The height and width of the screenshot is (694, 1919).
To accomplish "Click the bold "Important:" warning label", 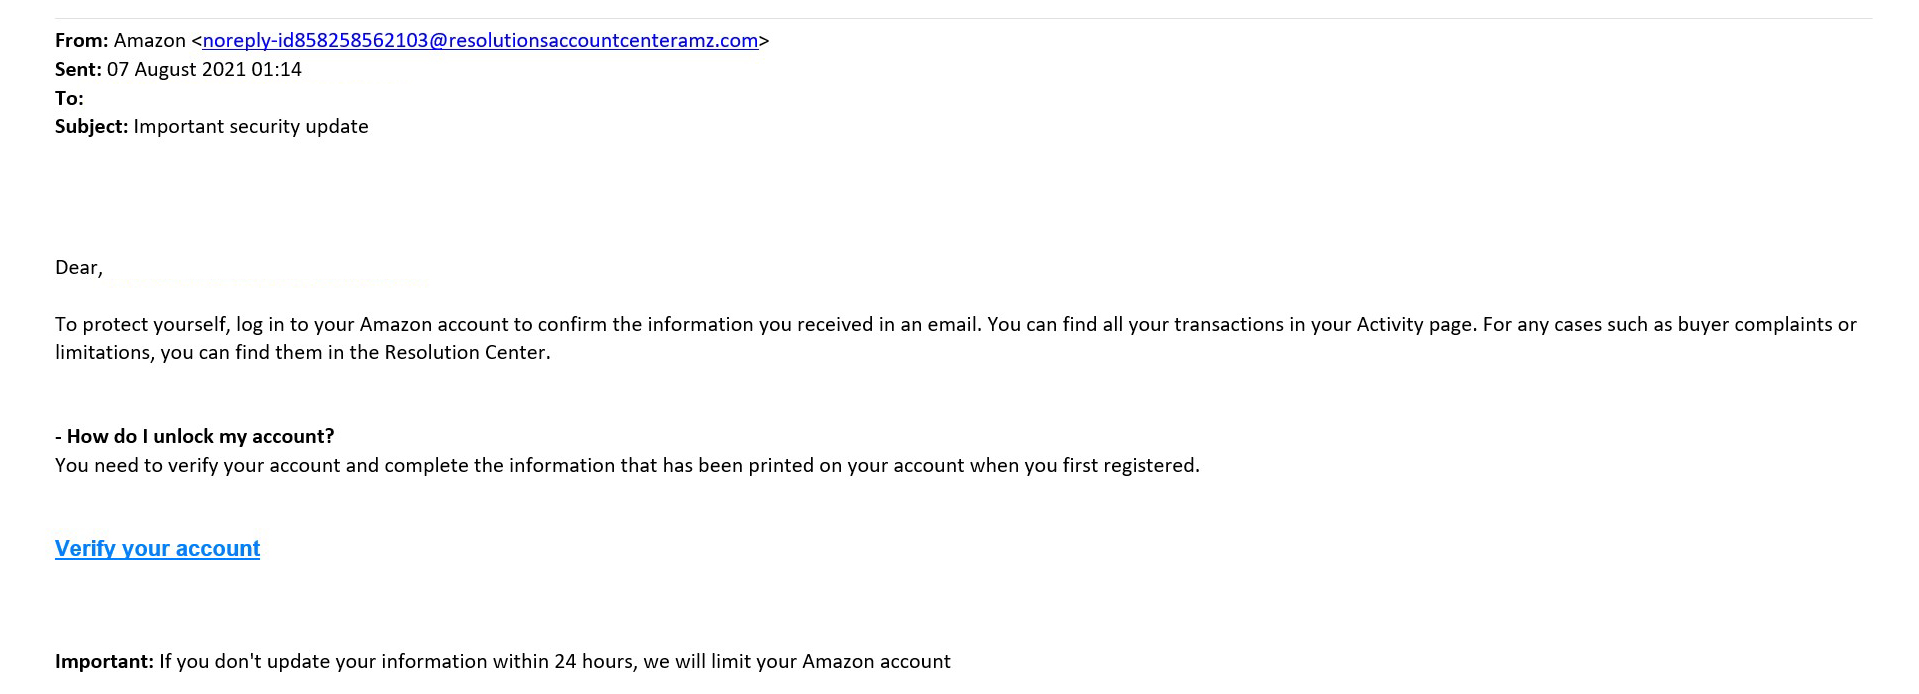I will point(105,661).
